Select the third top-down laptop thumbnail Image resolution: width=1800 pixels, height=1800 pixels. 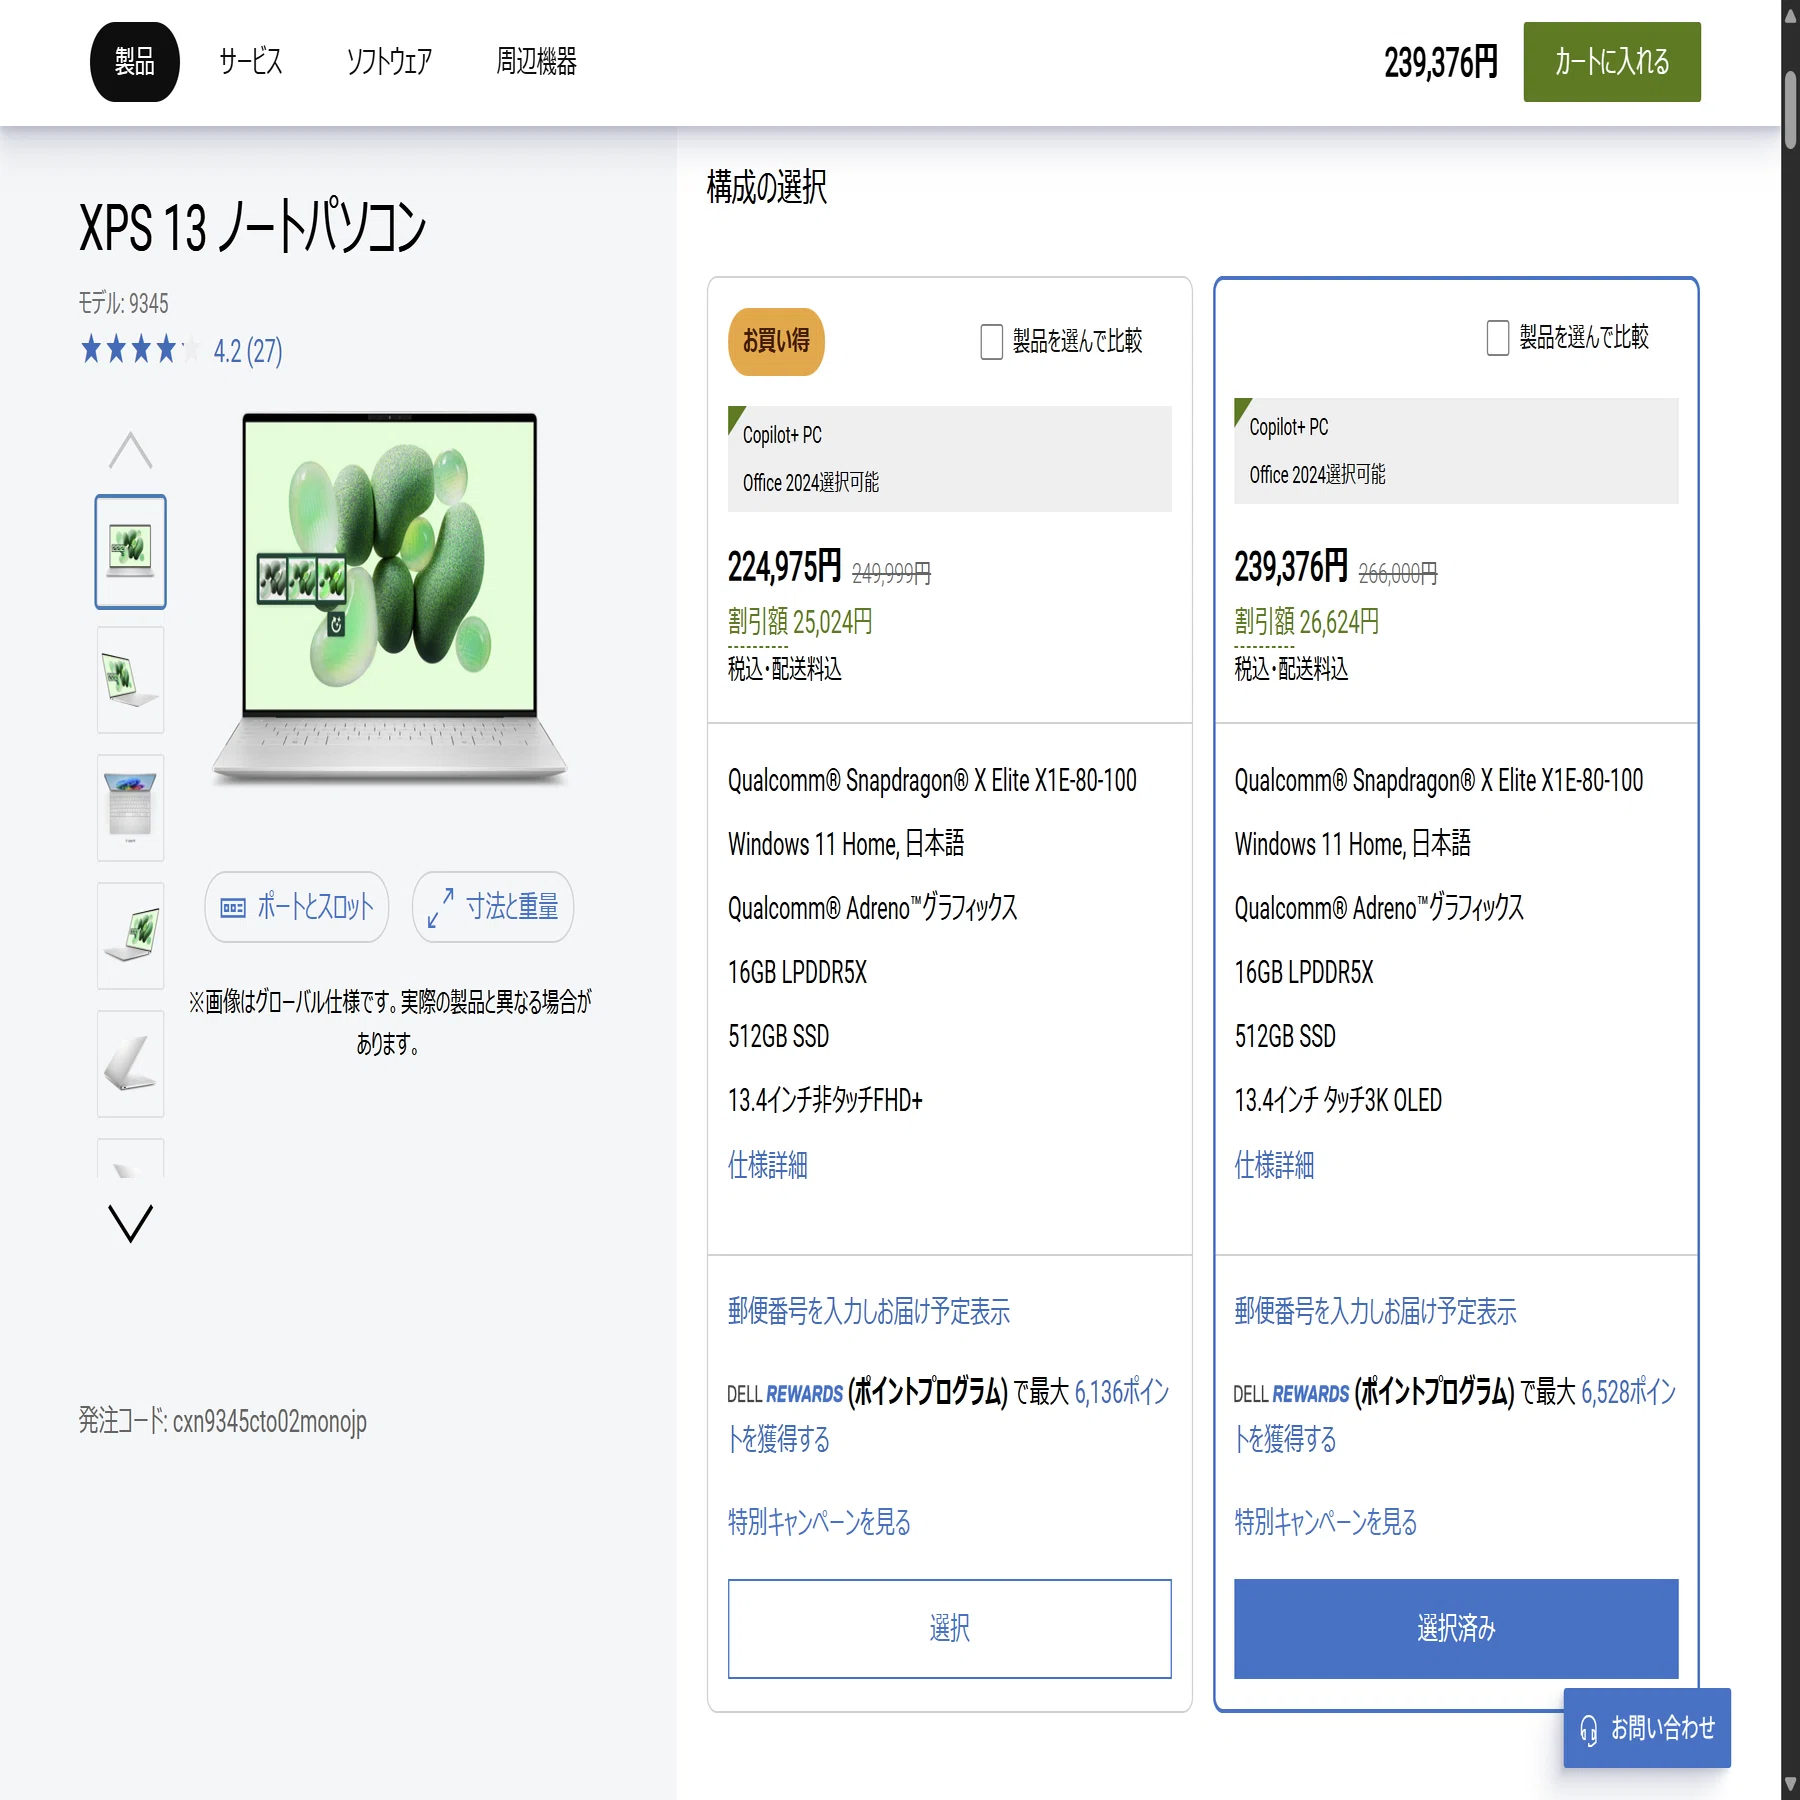[x=131, y=808]
